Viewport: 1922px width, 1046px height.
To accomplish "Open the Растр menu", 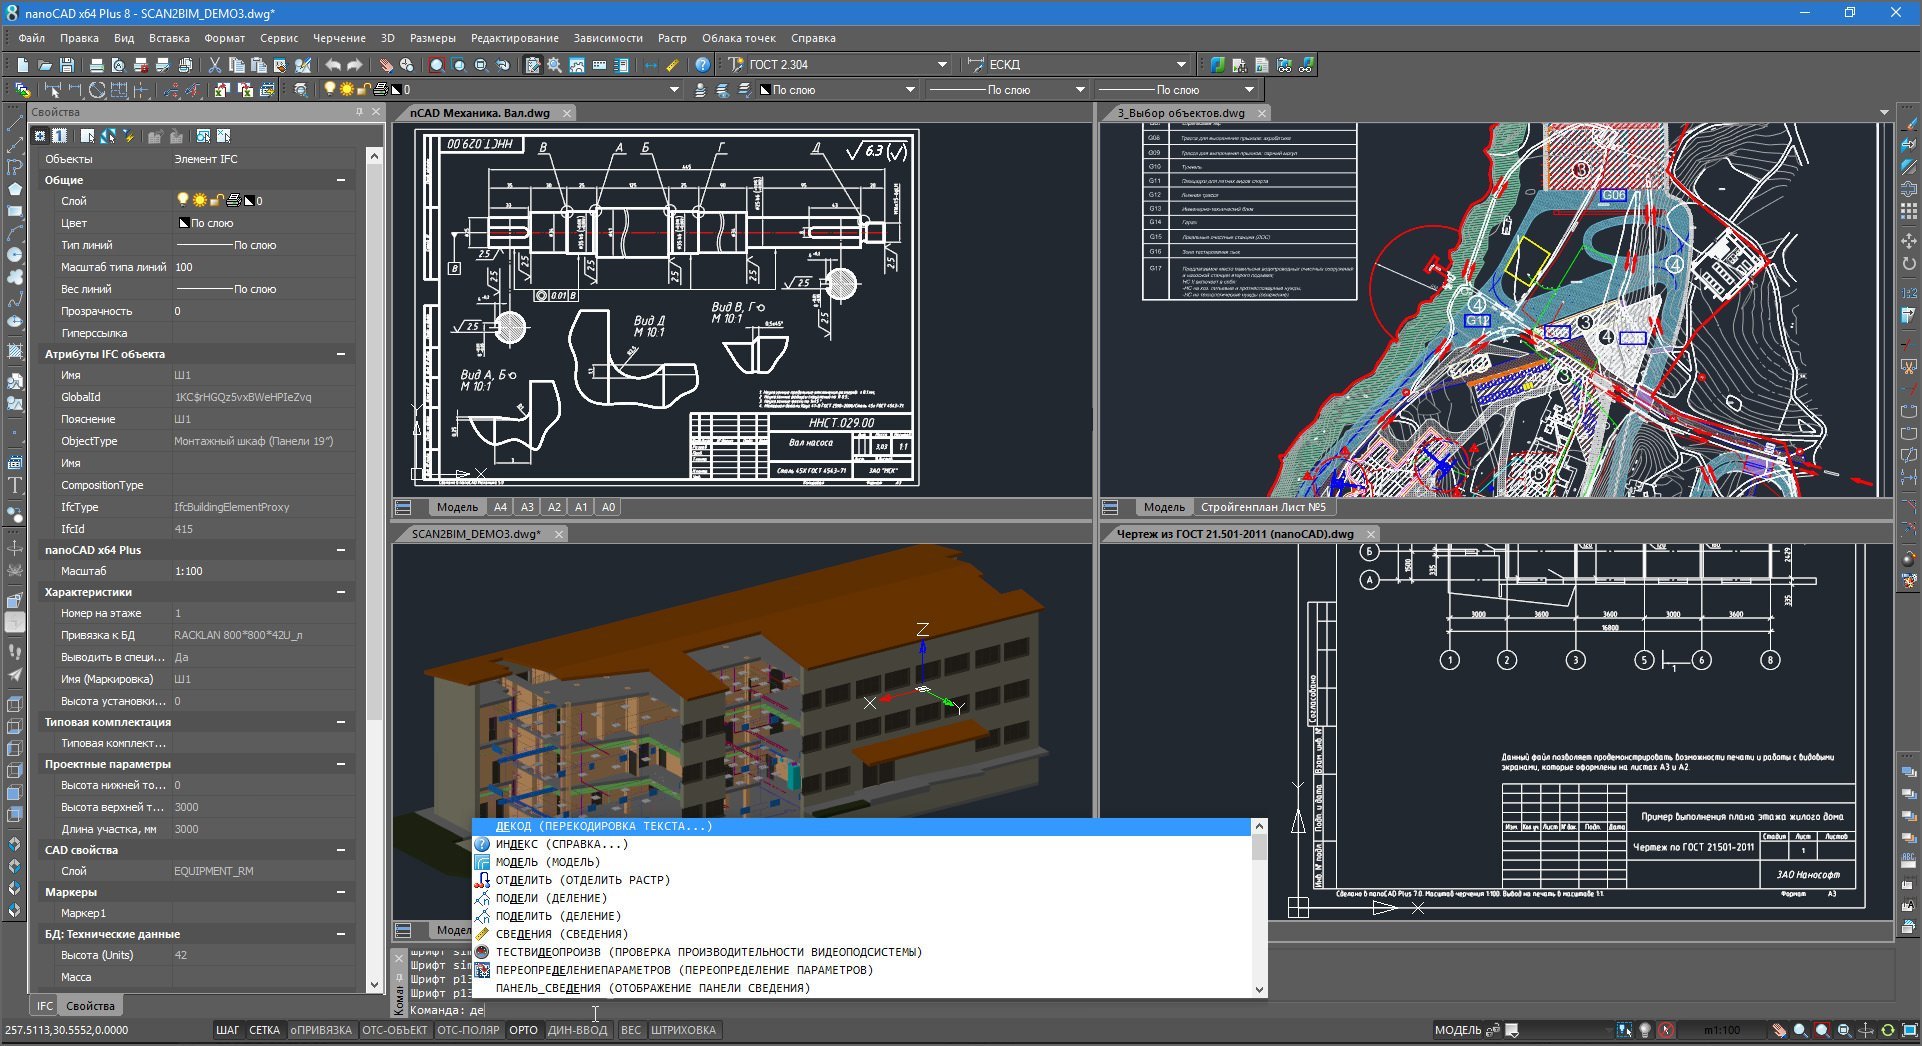I will pos(673,38).
